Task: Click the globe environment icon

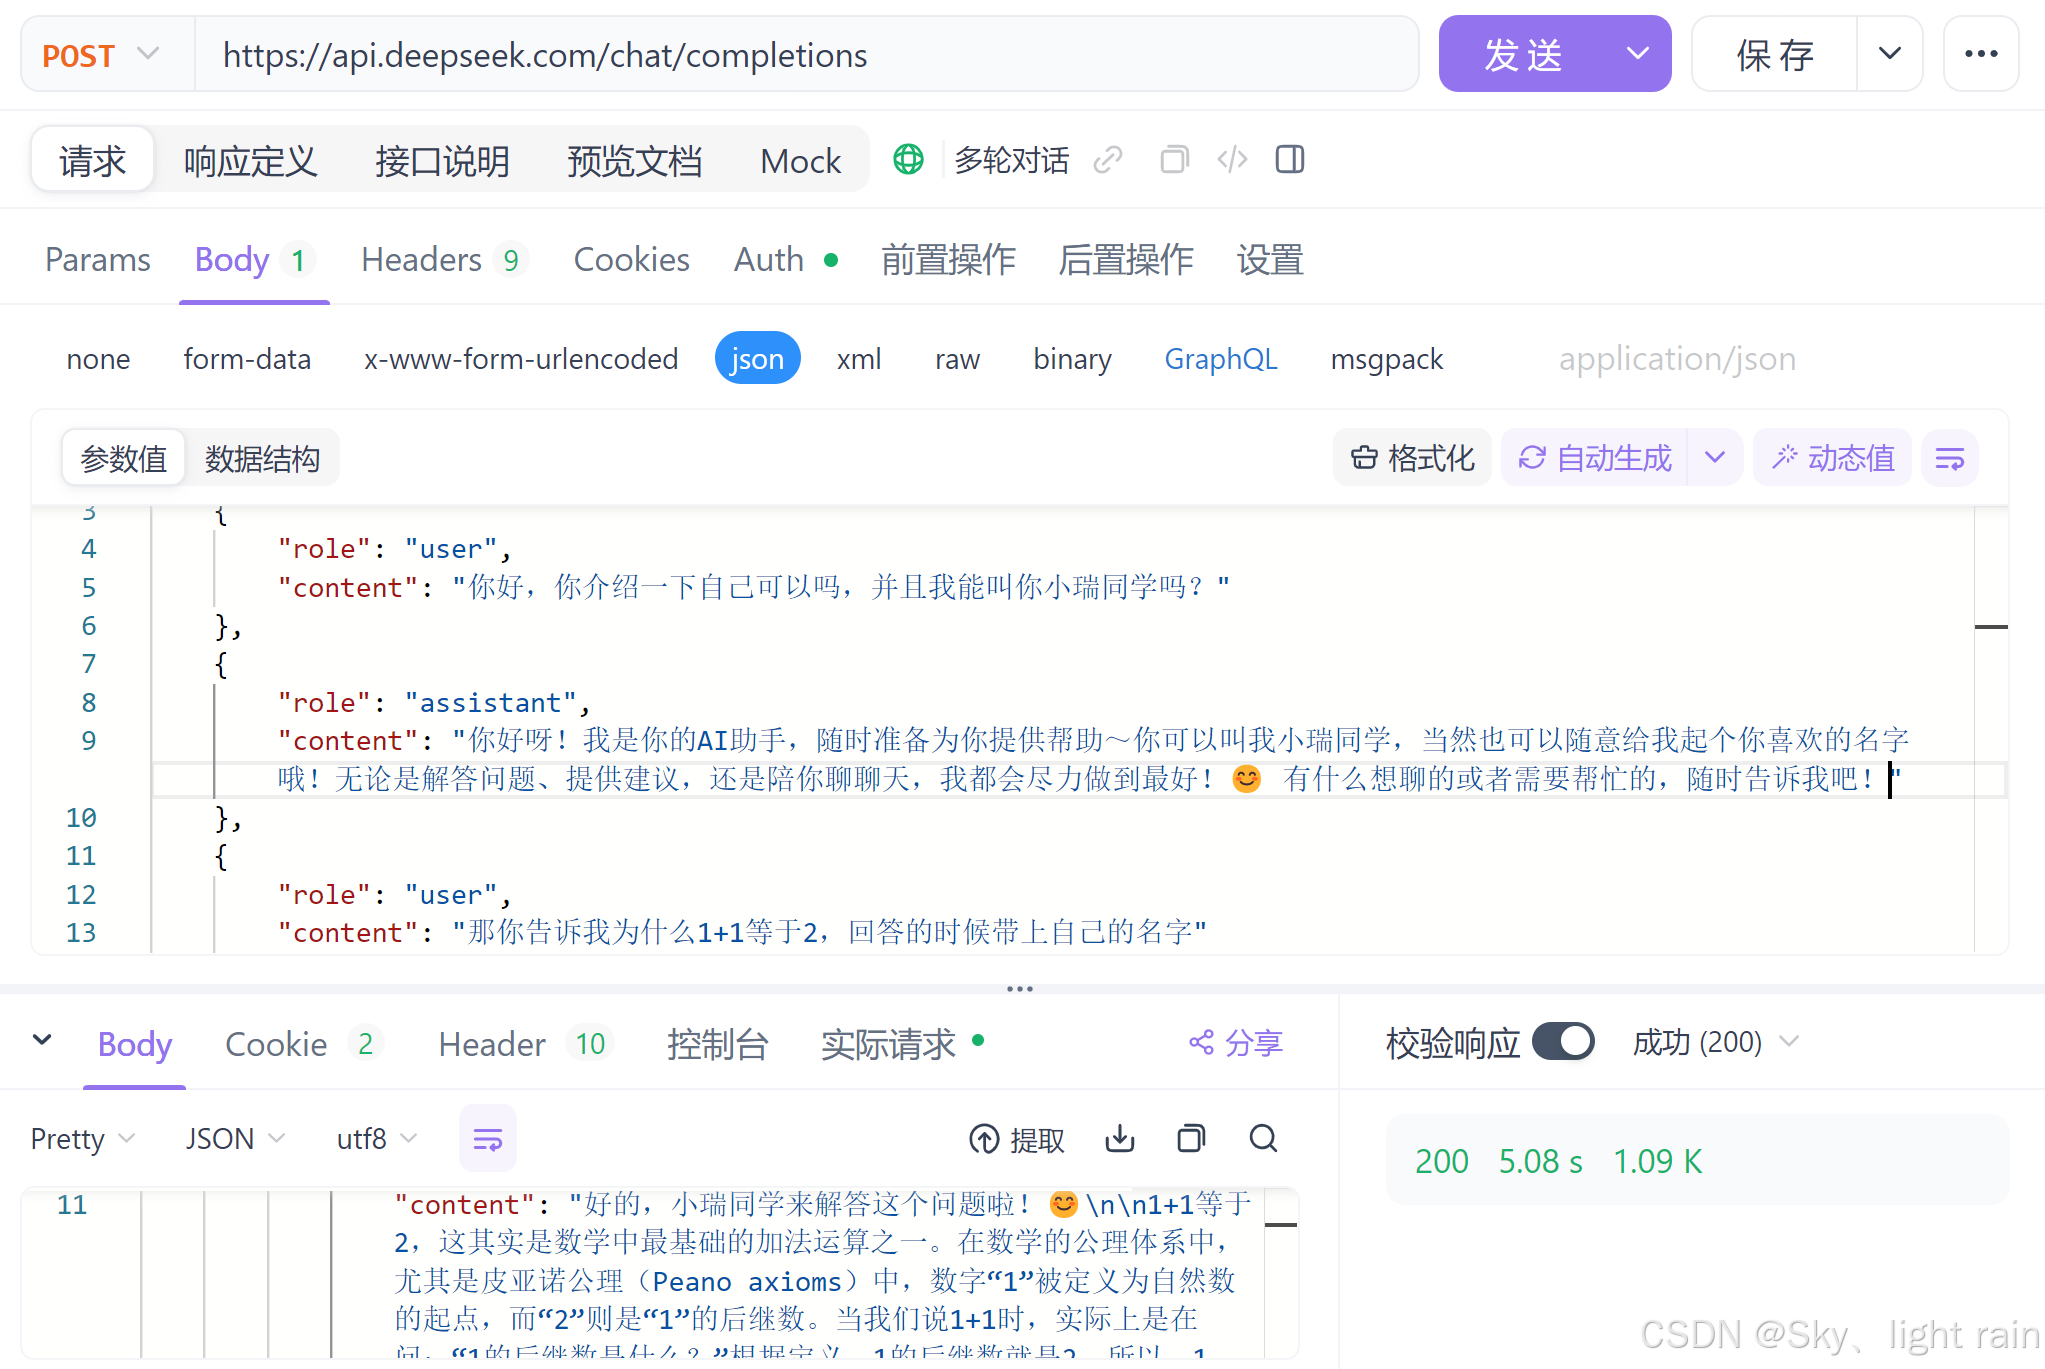Action: pos(908,159)
